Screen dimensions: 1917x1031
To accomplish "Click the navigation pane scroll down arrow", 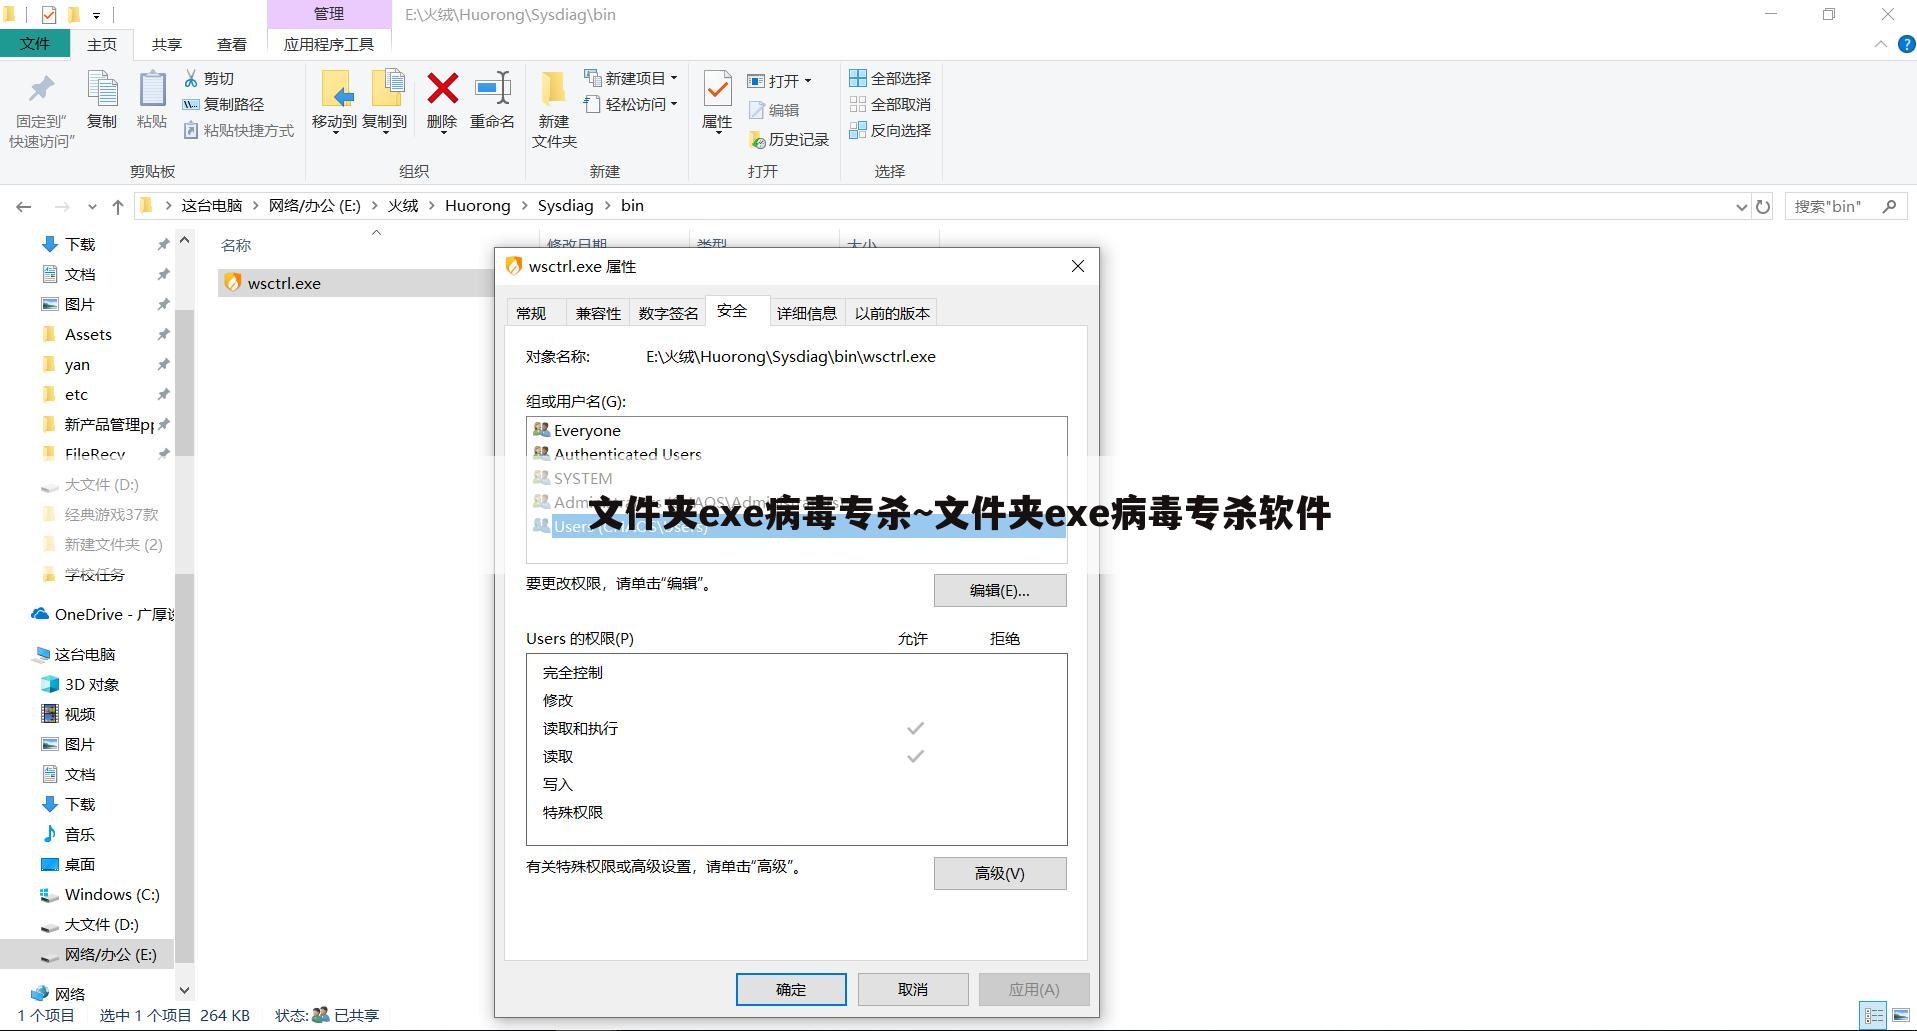I will (184, 991).
